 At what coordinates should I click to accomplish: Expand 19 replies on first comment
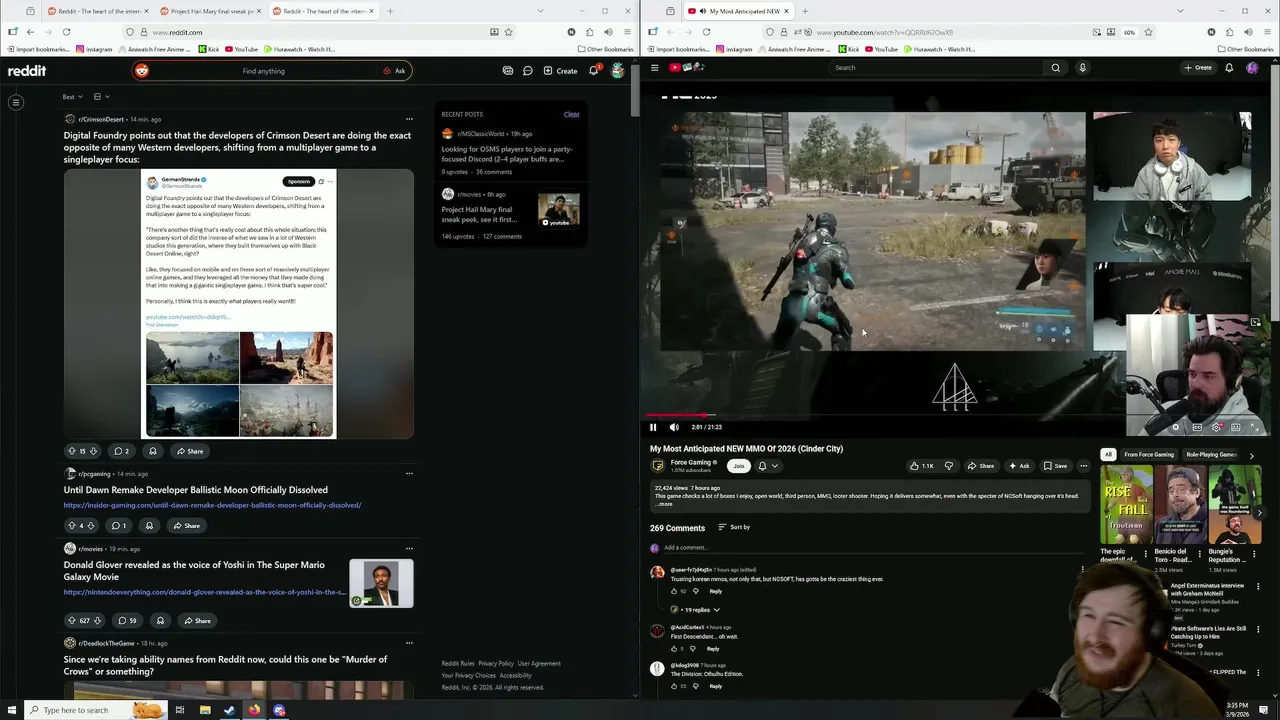[x=697, y=609]
